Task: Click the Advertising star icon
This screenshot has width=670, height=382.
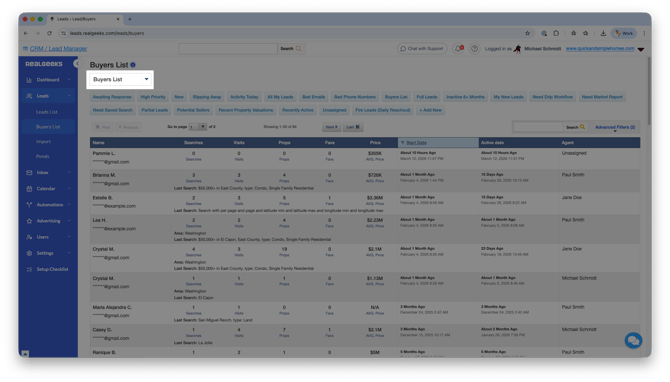Action: 29,221
